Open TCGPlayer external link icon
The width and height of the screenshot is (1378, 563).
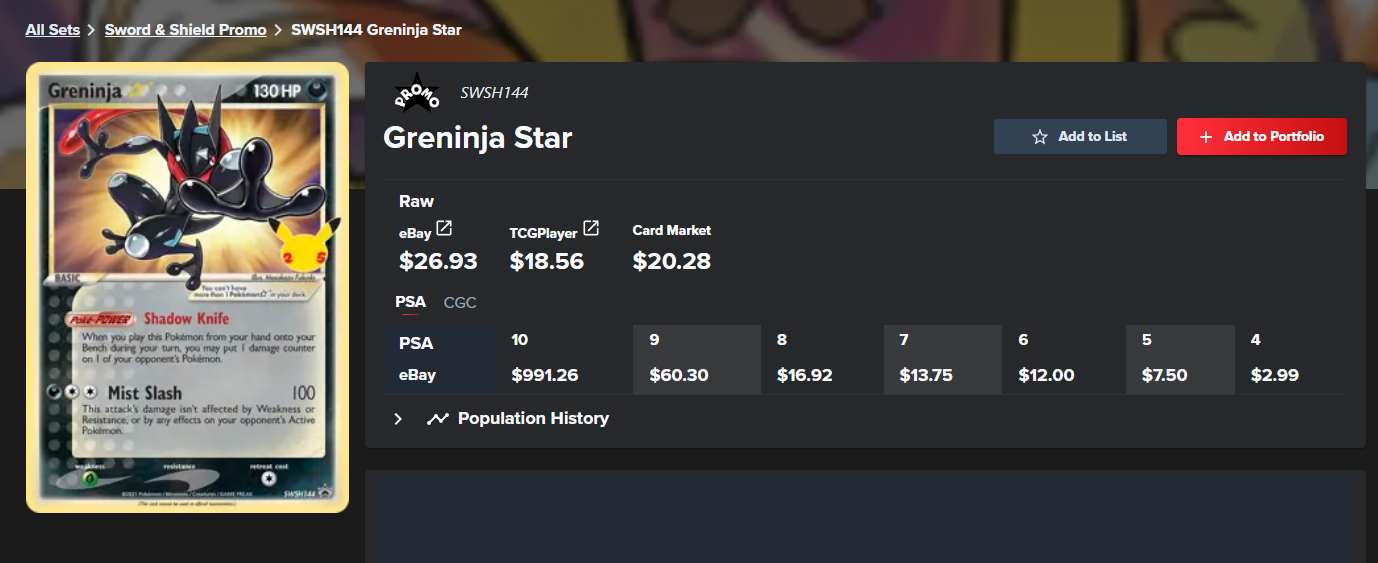pyautogui.click(x=591, y=229)
